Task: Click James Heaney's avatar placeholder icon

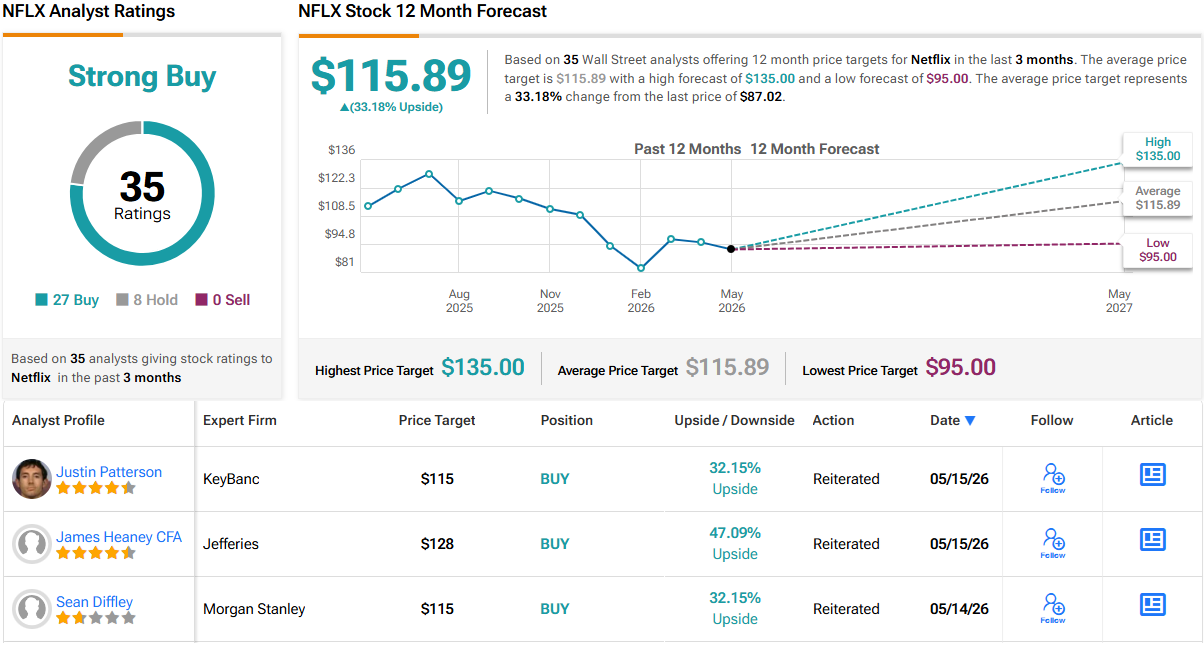Action: click(x=32, y=544)
